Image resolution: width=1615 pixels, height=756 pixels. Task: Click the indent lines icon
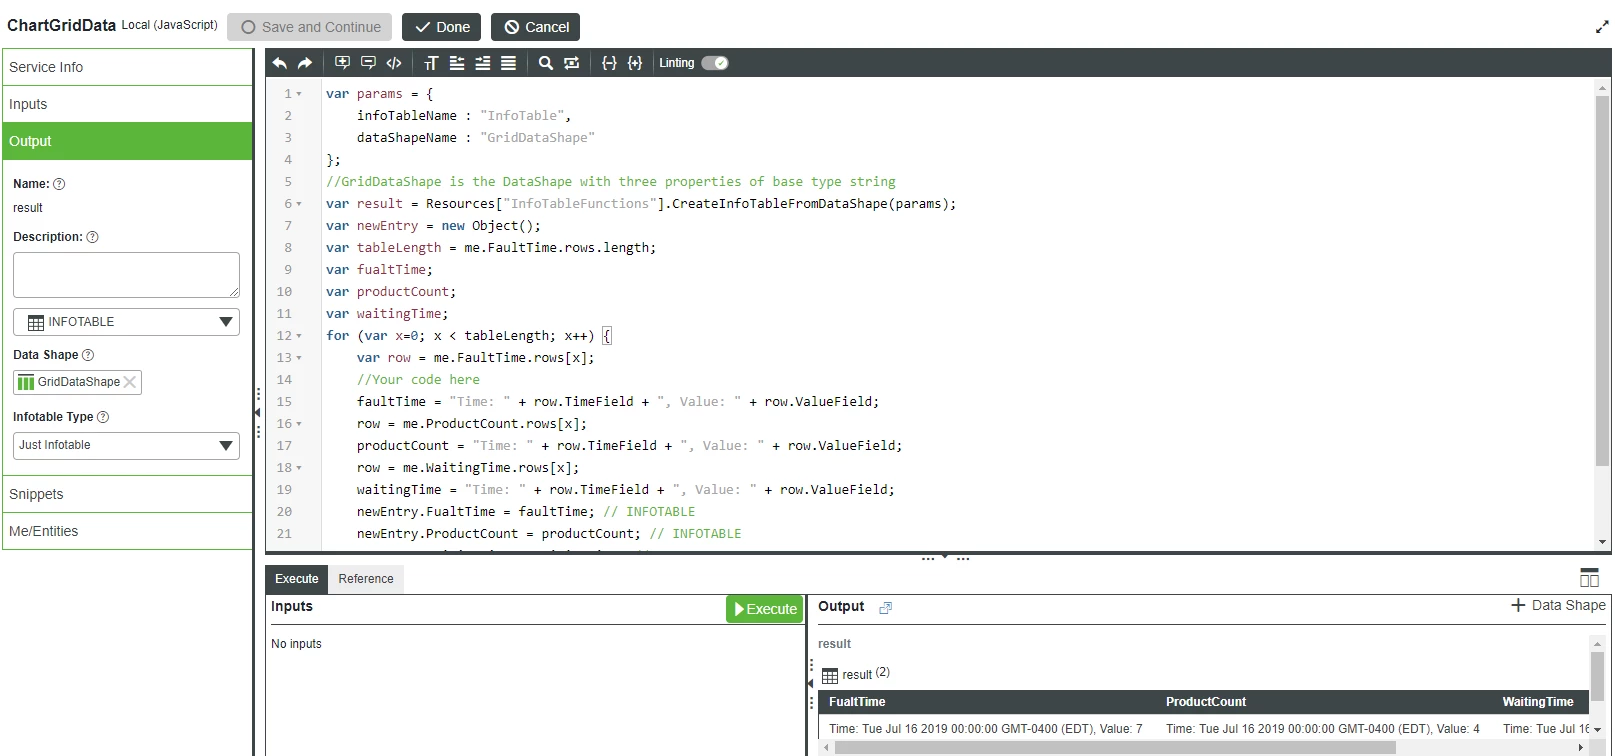pos(483,63)
